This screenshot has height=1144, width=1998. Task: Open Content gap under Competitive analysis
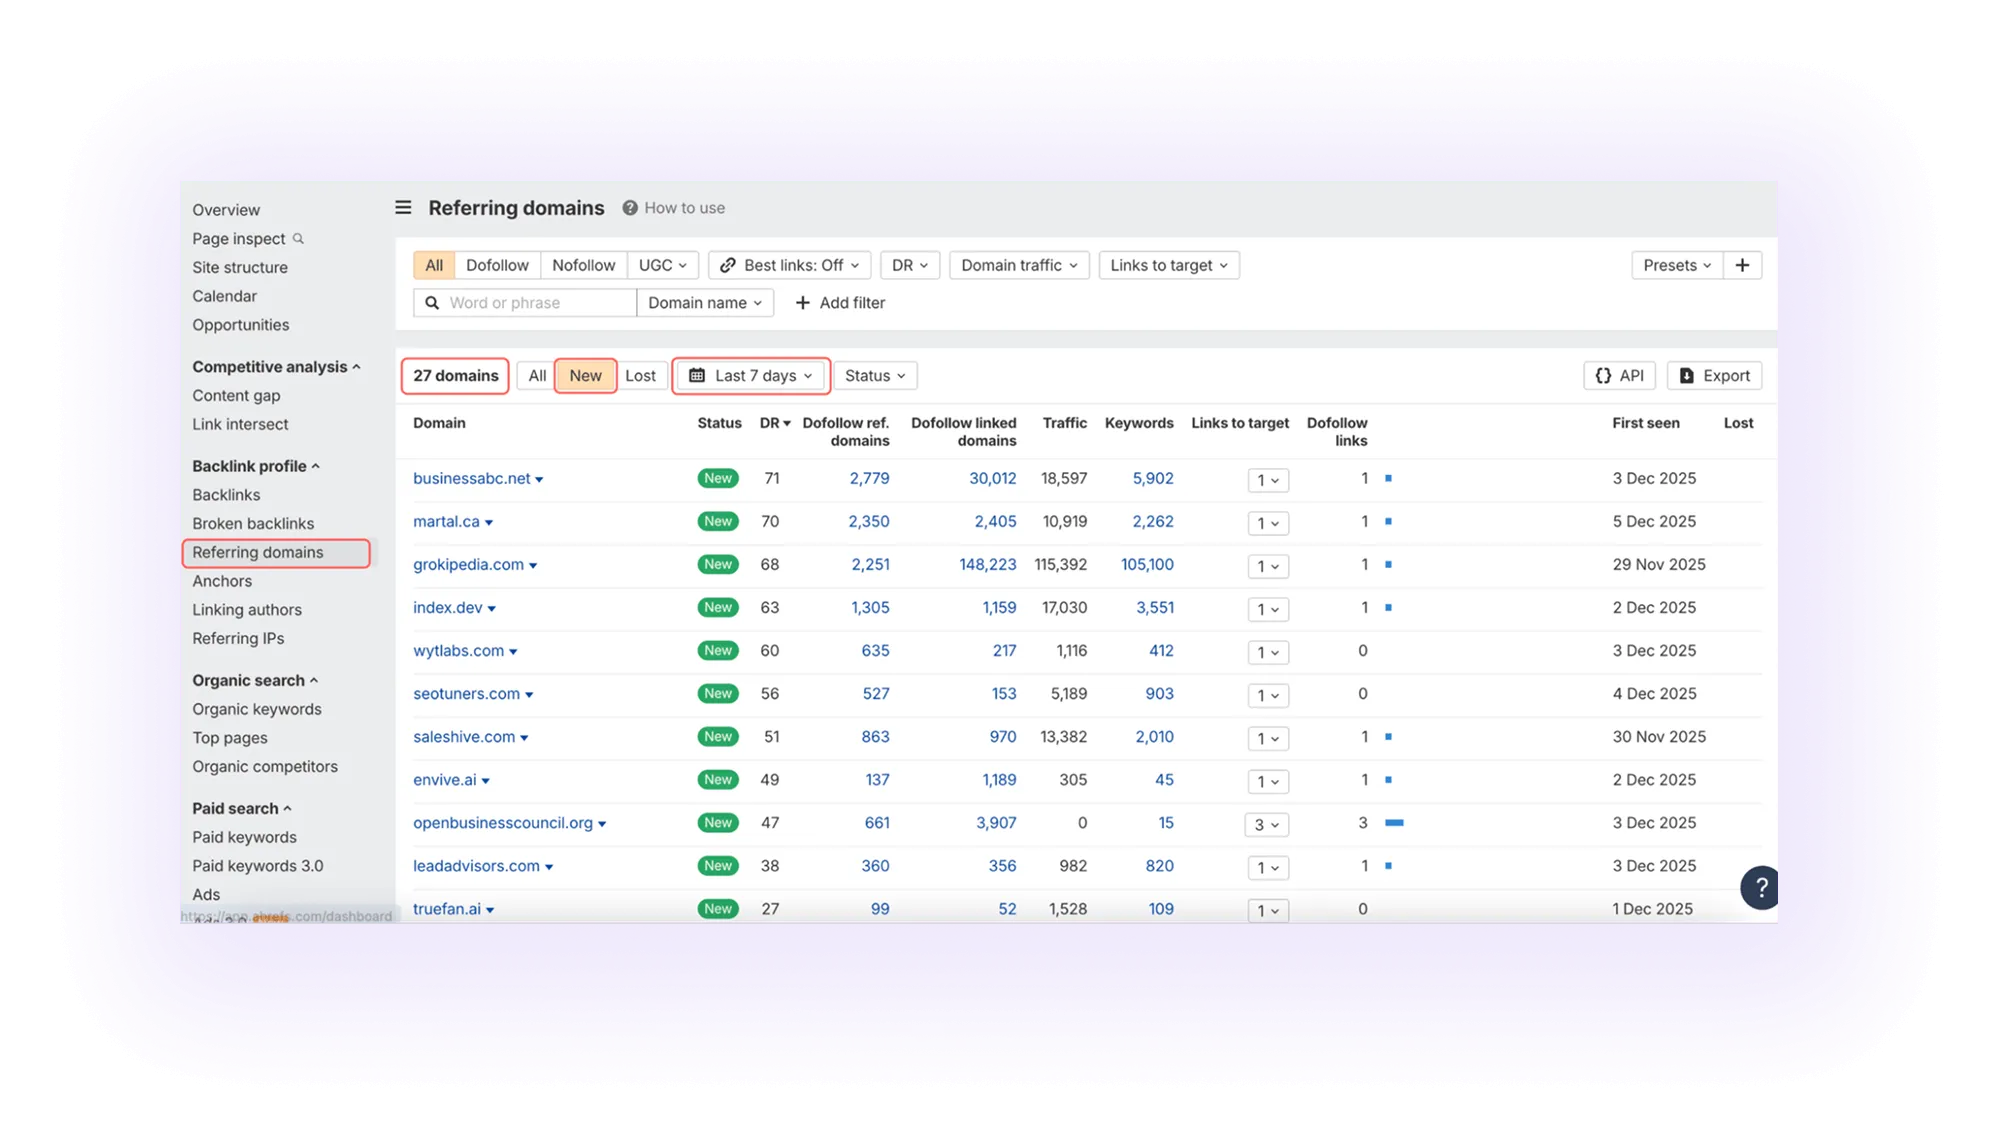pos(236,395)
